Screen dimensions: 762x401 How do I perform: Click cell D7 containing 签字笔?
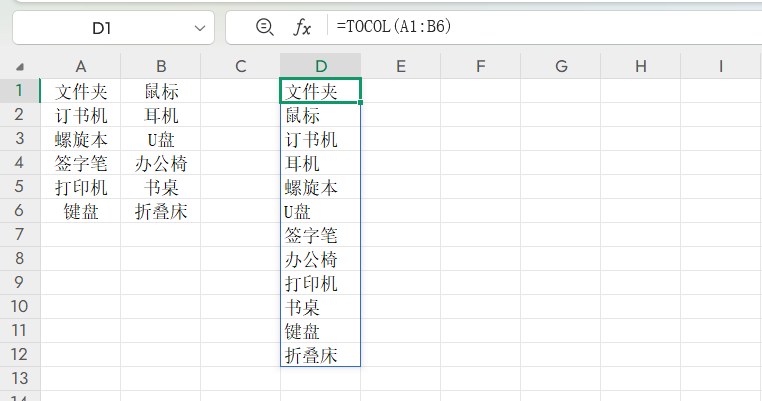point(321,234)
